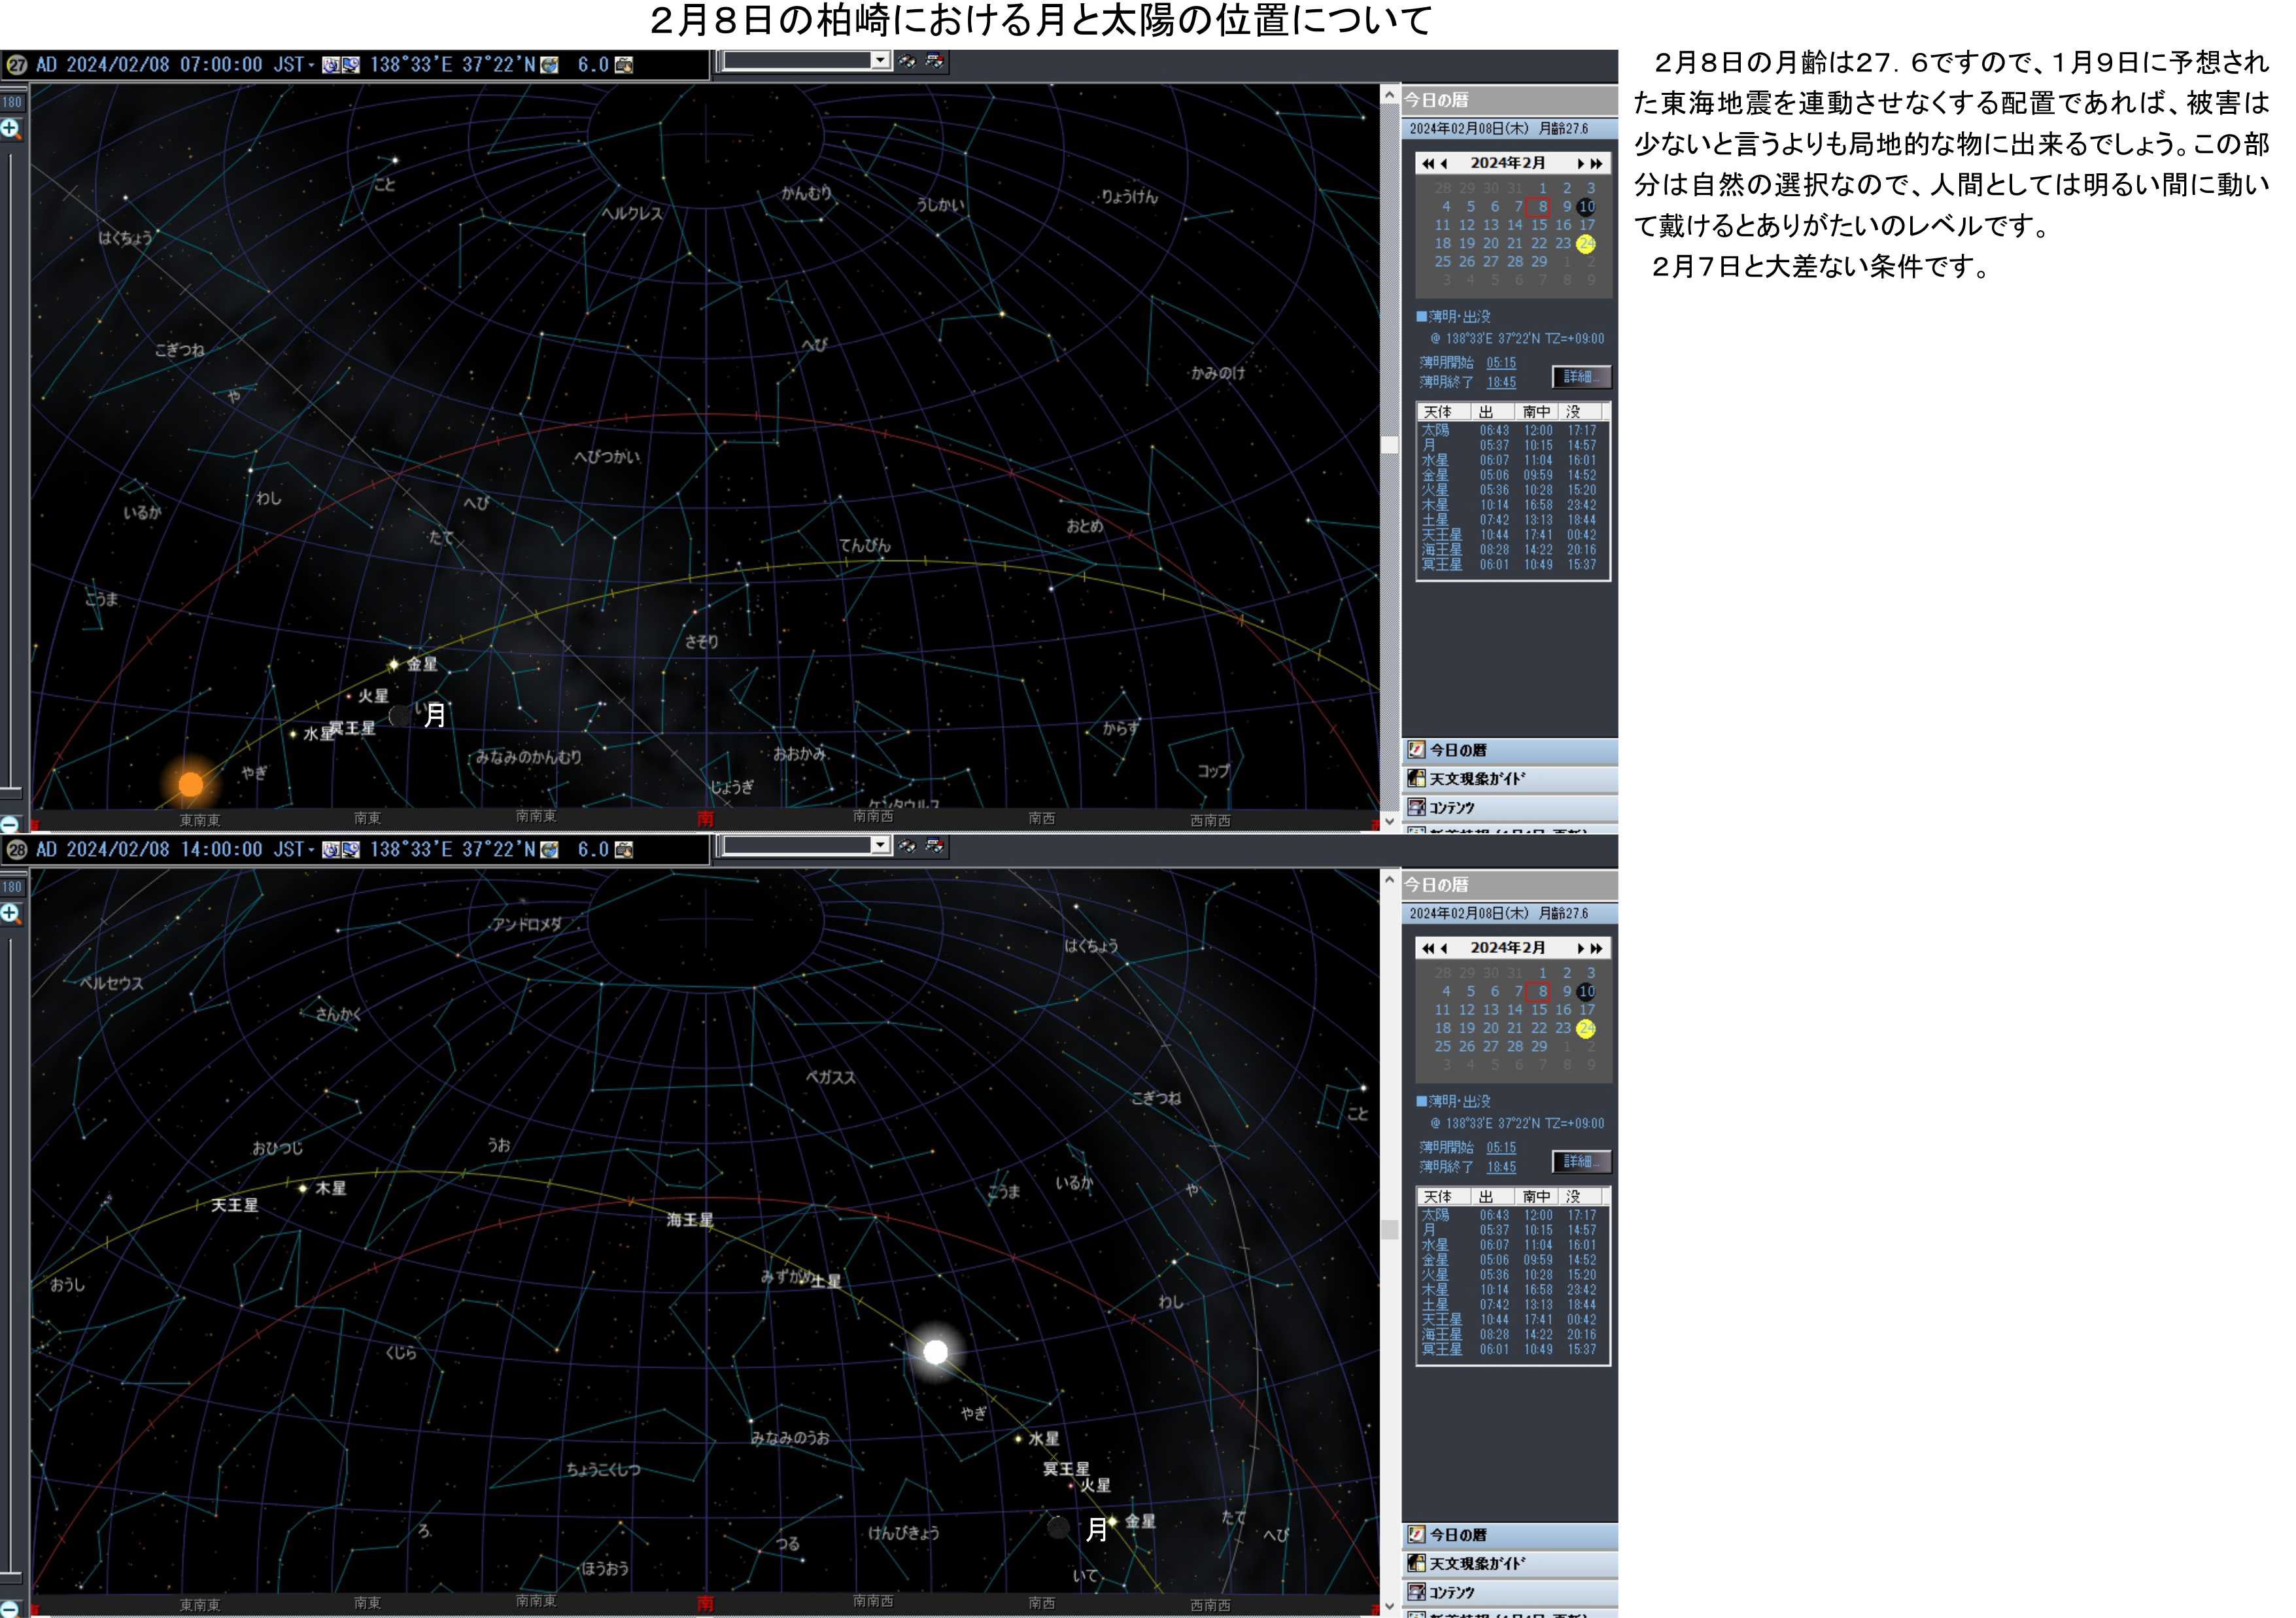The width and height of the screenshot is (2296, 1618).
Task: Open the JST time zone dropdown in lower toolbar
Action: (x=311, y=851)
